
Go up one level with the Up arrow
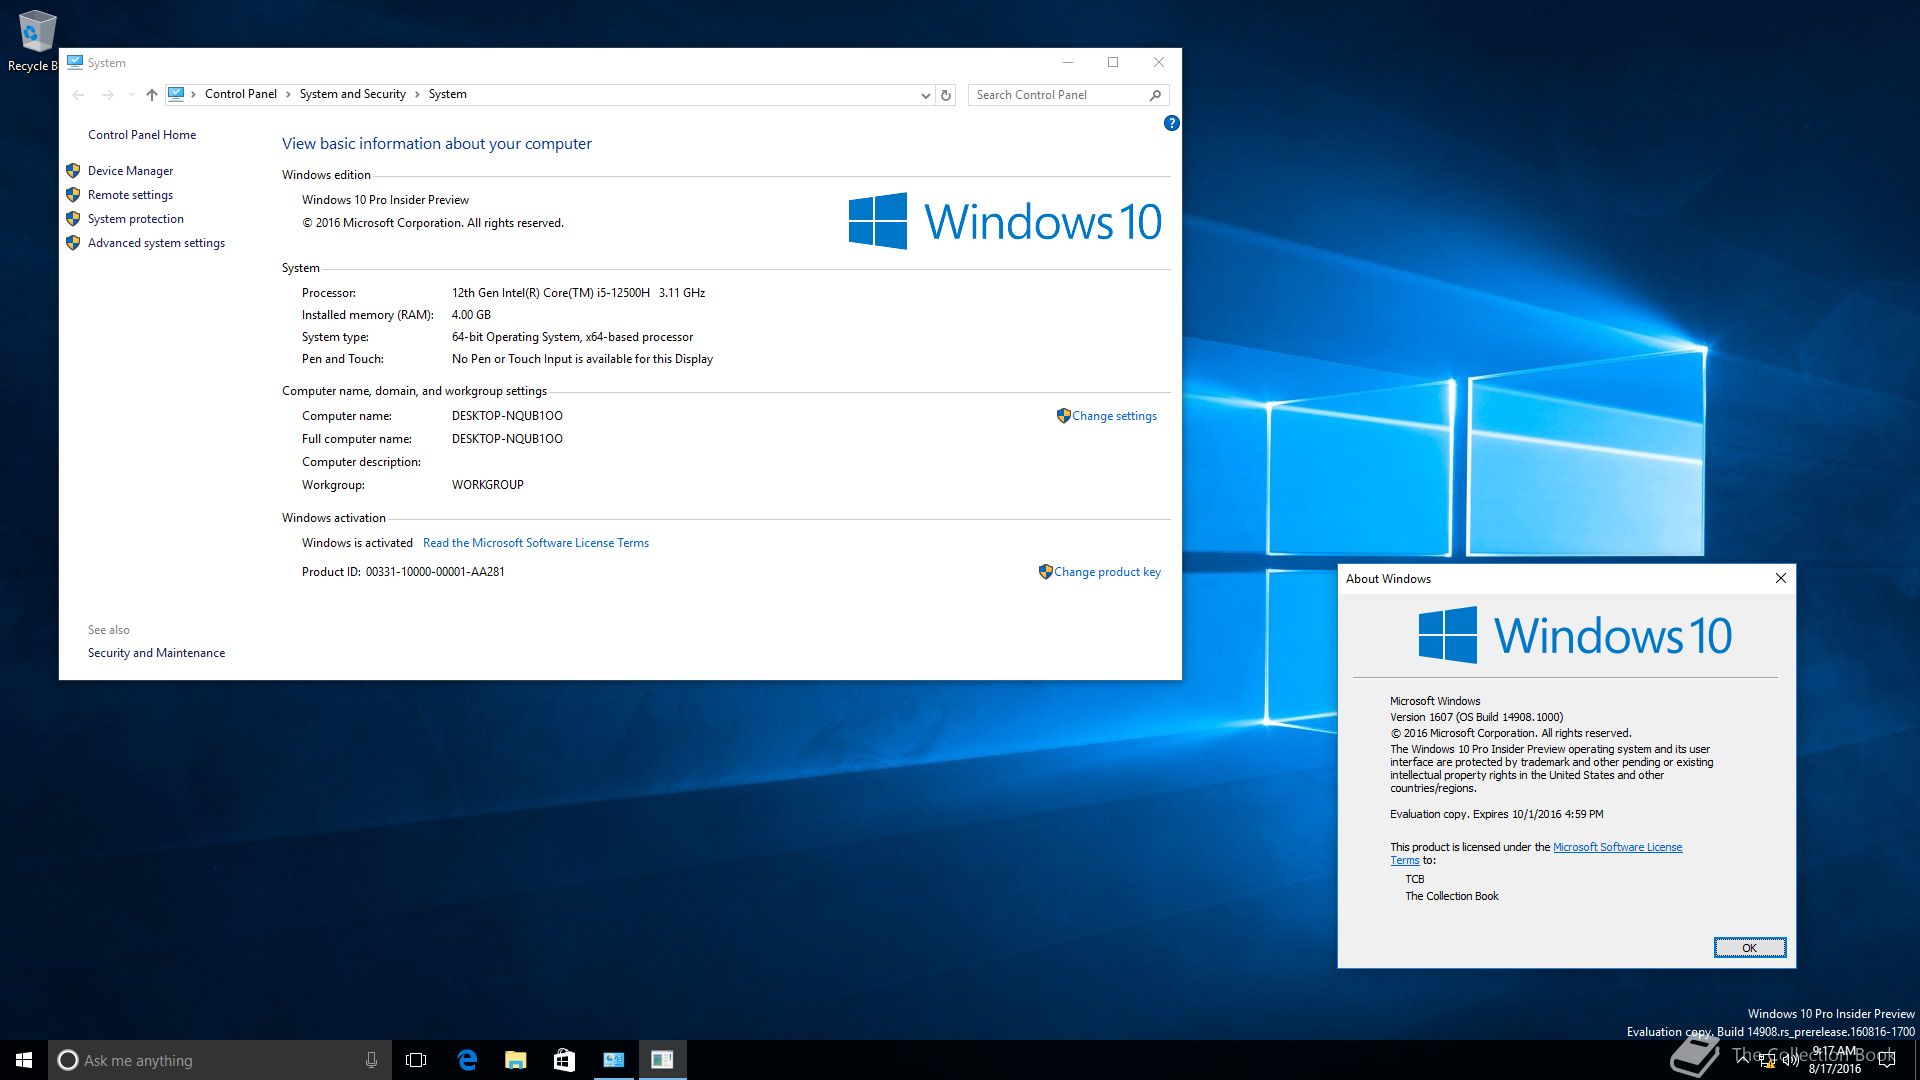(x=152, y=95)
